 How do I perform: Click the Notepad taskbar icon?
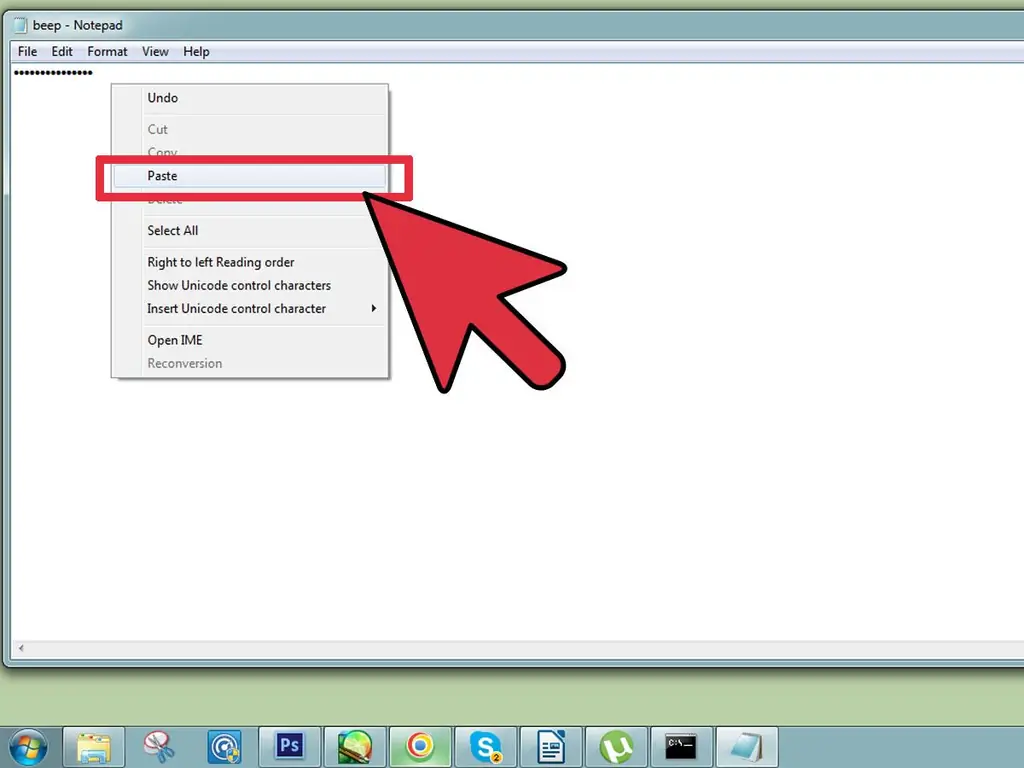pos(746,746)
